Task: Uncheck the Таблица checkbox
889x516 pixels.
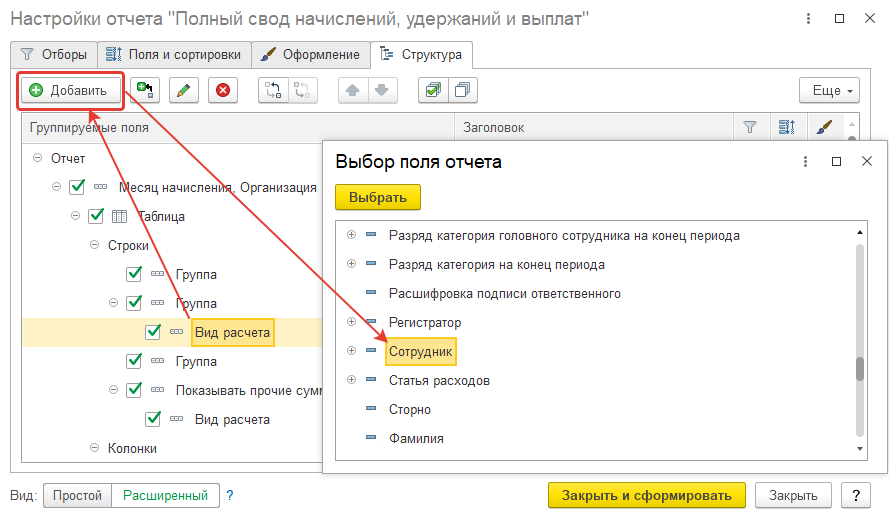Action: click(x=96, y=216)
